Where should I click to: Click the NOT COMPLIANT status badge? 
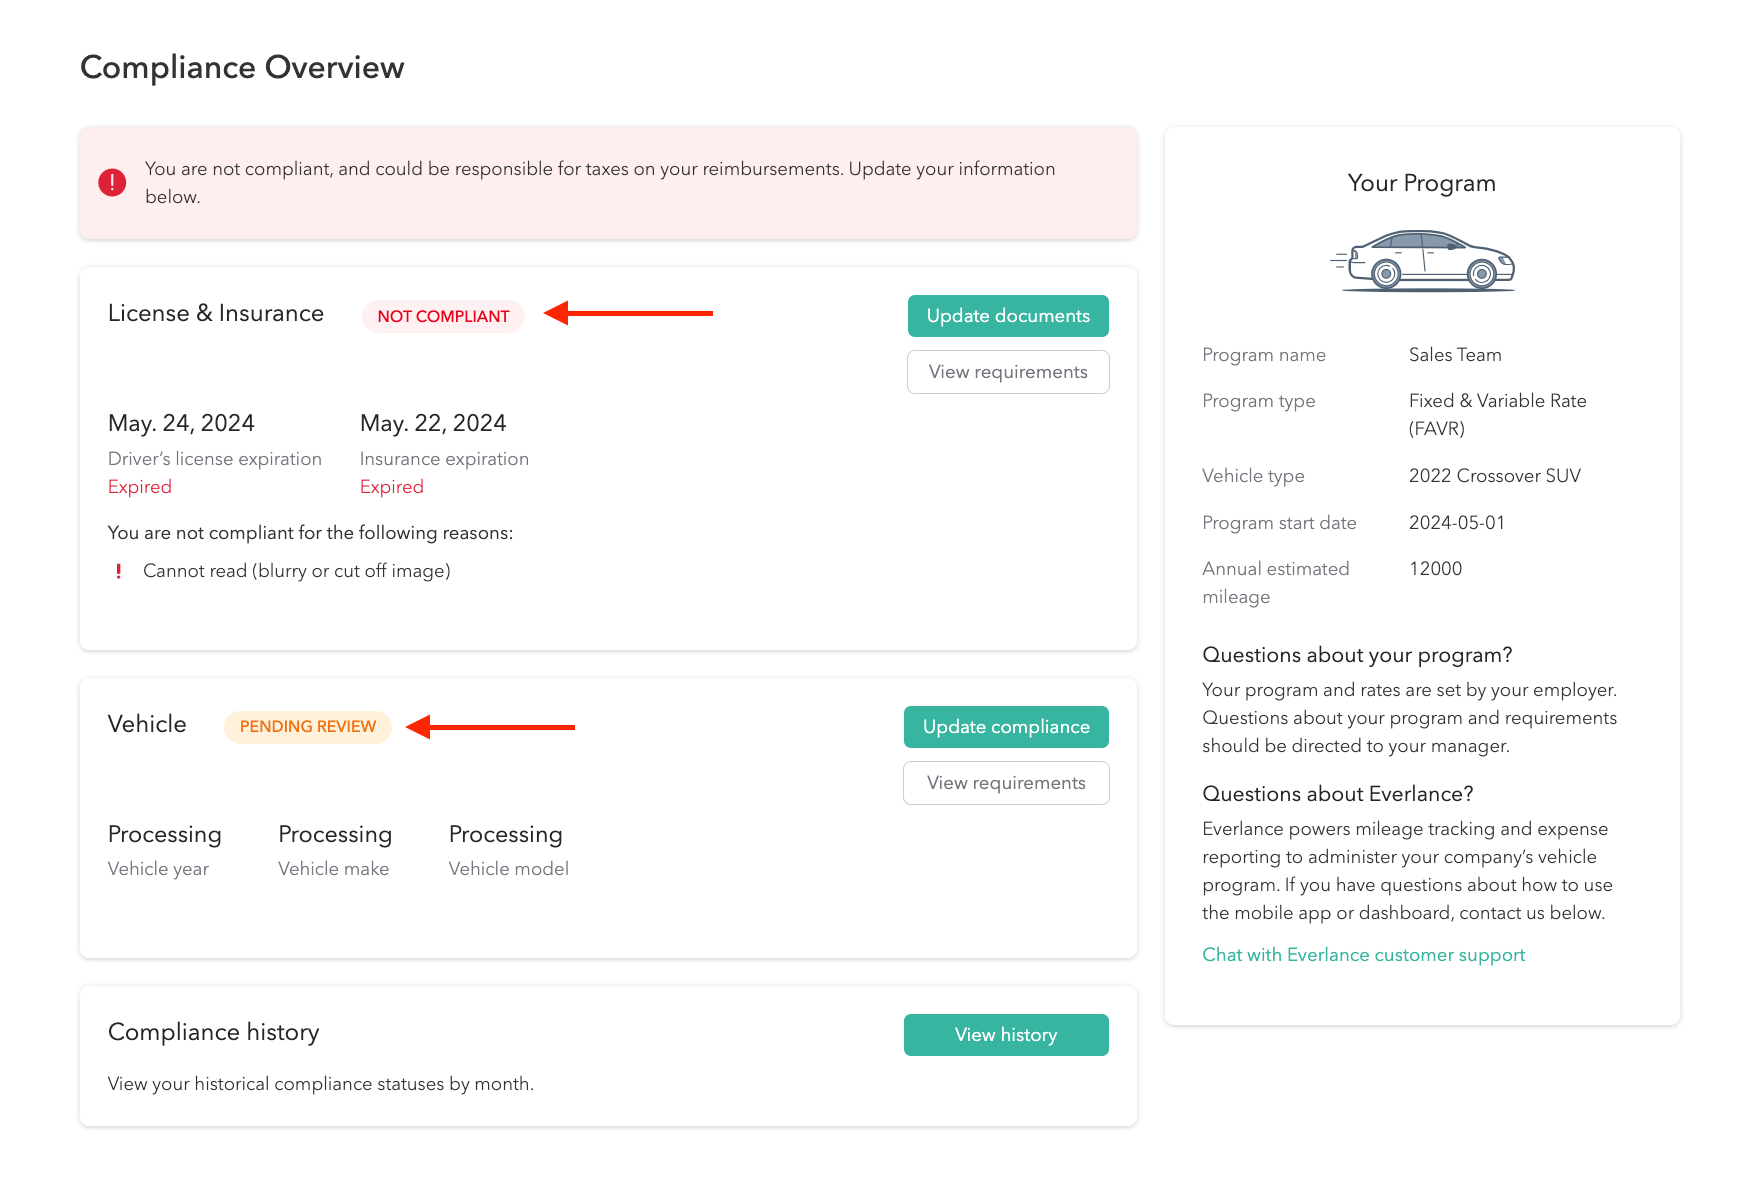[x=443, y=316]
